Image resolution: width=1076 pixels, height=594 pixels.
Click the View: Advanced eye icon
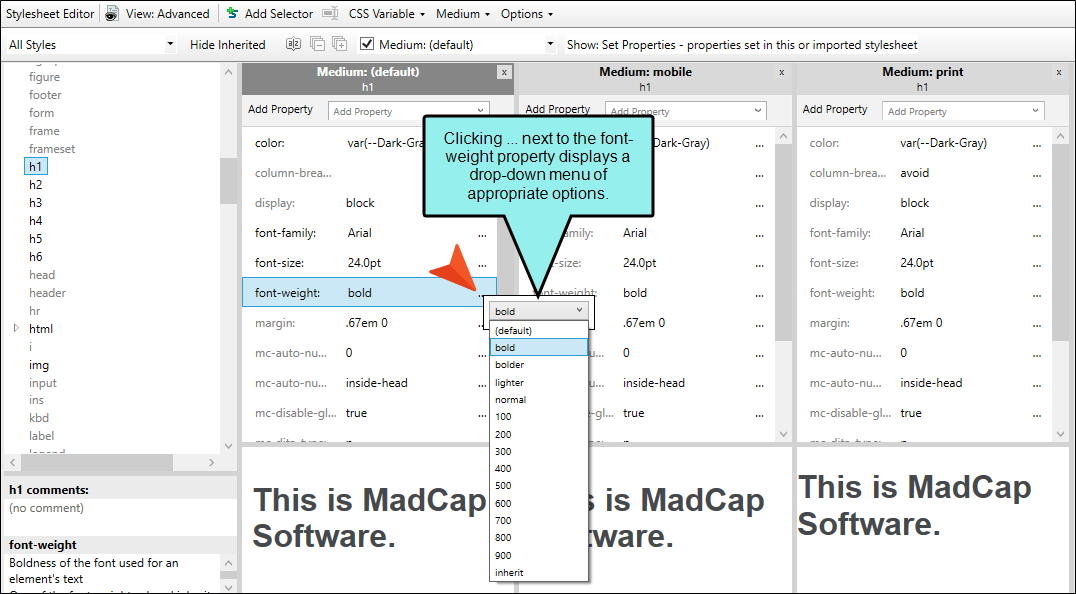113,14
